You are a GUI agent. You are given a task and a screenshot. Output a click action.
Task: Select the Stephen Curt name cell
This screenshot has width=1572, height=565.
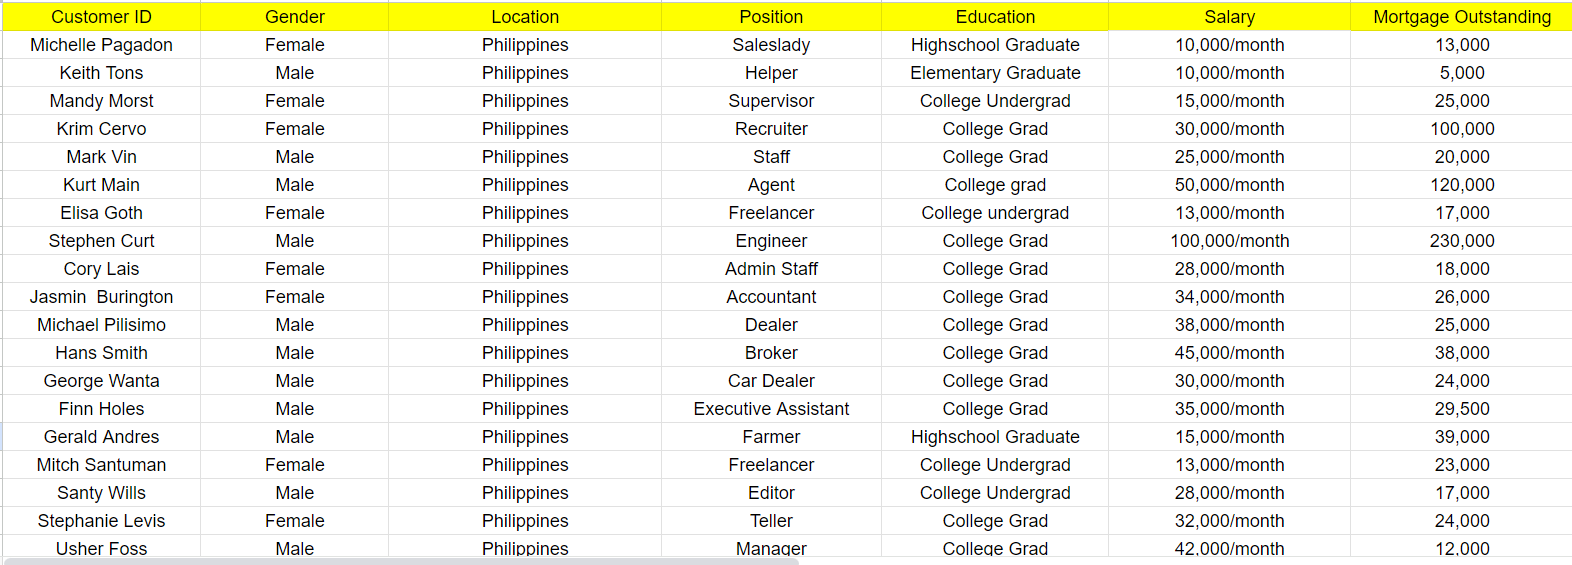pos(101,241)
